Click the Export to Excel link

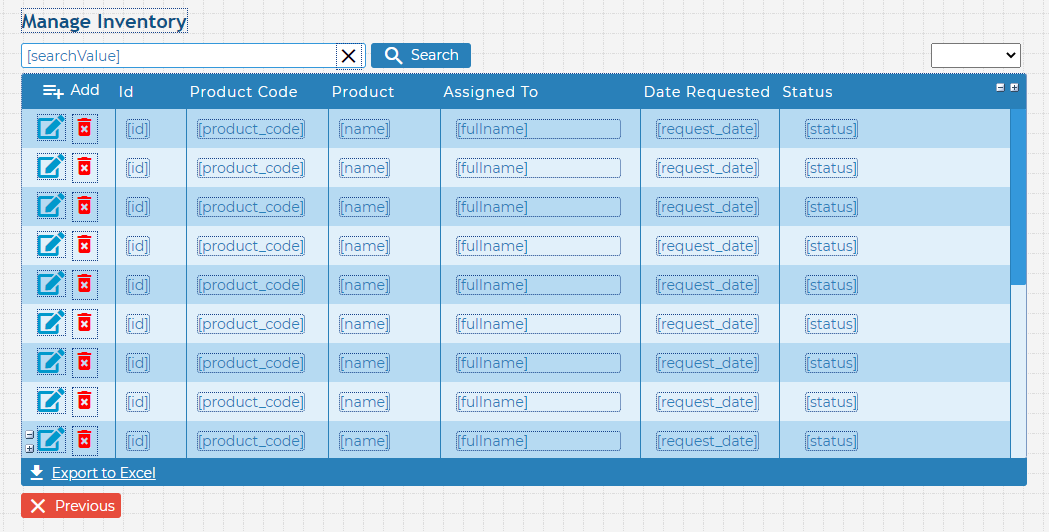pyautogui.click(x=104, y=473)
